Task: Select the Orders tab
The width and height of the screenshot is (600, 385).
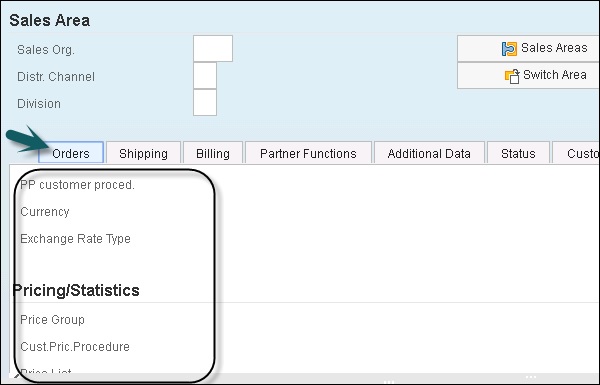Action: [x=71, y=153]
